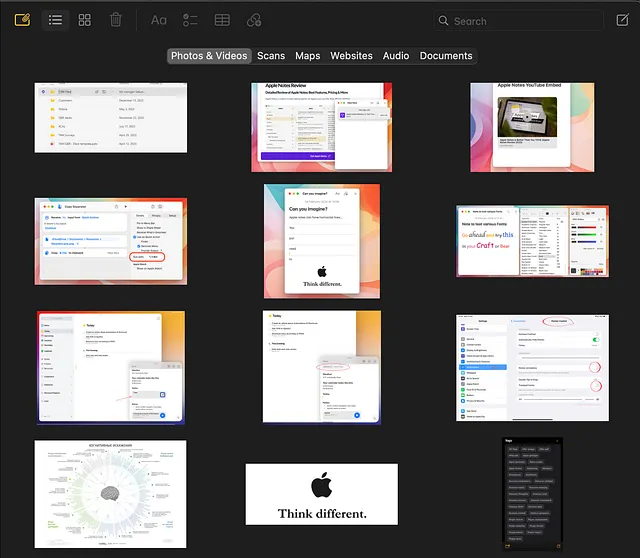The image size is (640, 558).
Task: Open the standalone 'Think different.' Apple logo thumbnail
Action: 322,494
